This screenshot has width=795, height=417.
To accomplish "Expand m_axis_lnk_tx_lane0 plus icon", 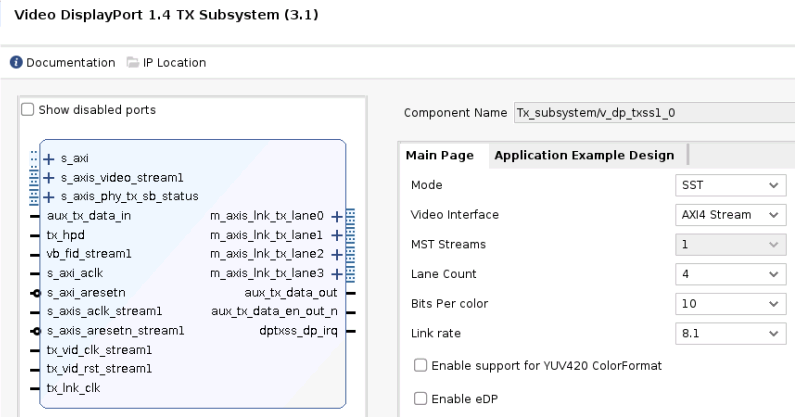I will point(337,215).
